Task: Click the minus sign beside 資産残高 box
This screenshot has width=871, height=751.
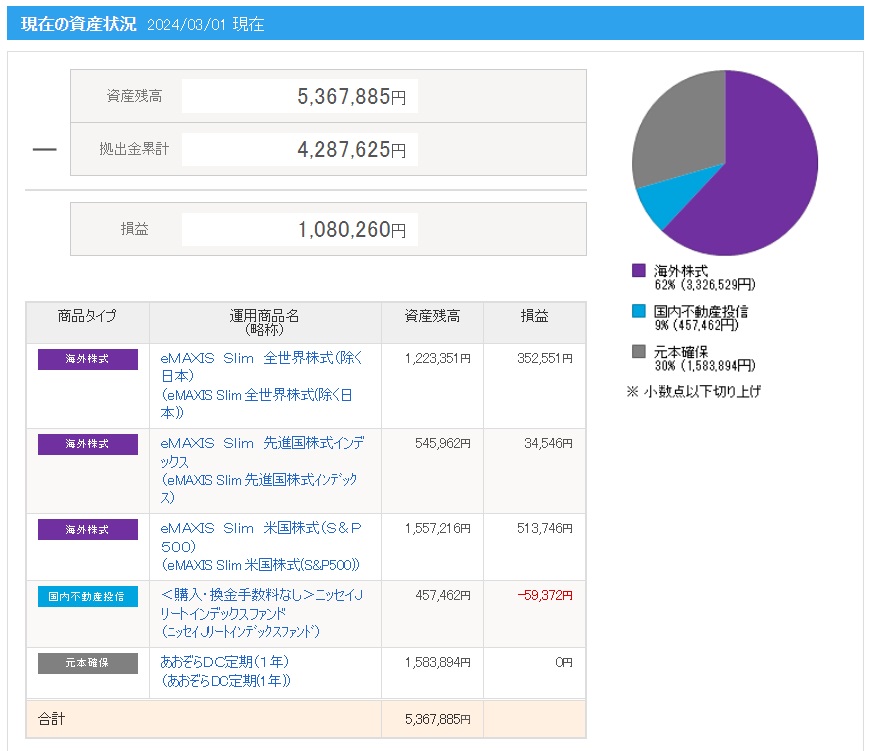Action: pos(44,149)
